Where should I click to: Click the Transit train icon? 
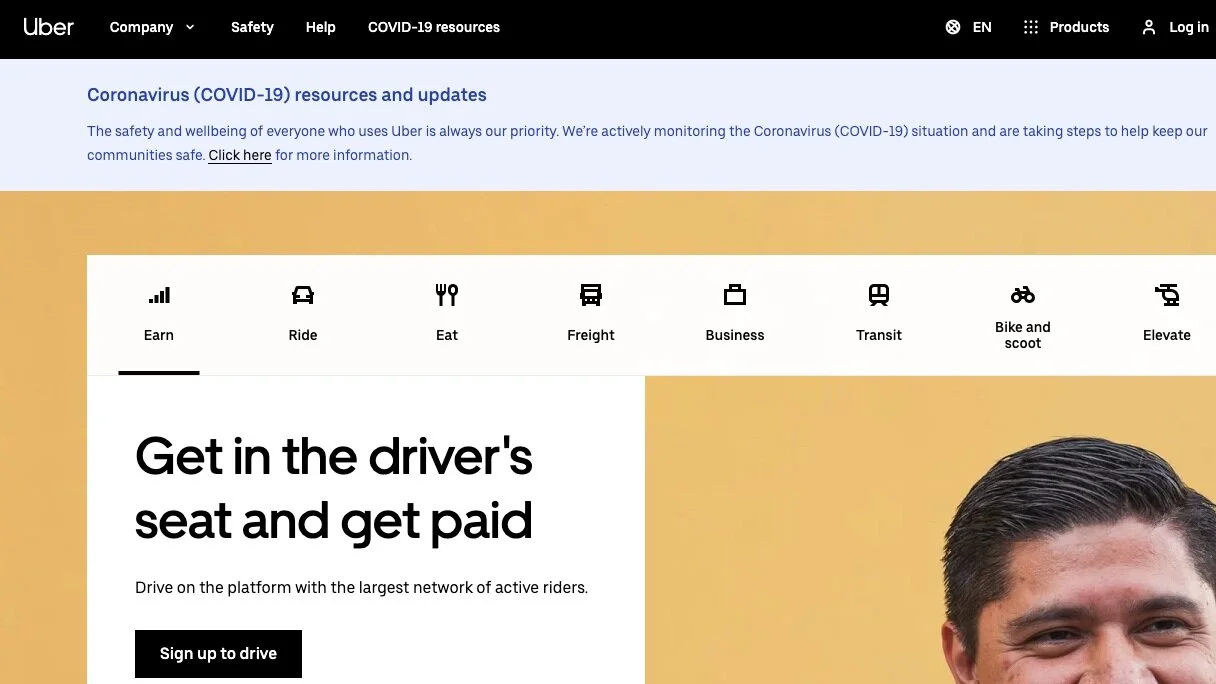[x=878, y=295]
